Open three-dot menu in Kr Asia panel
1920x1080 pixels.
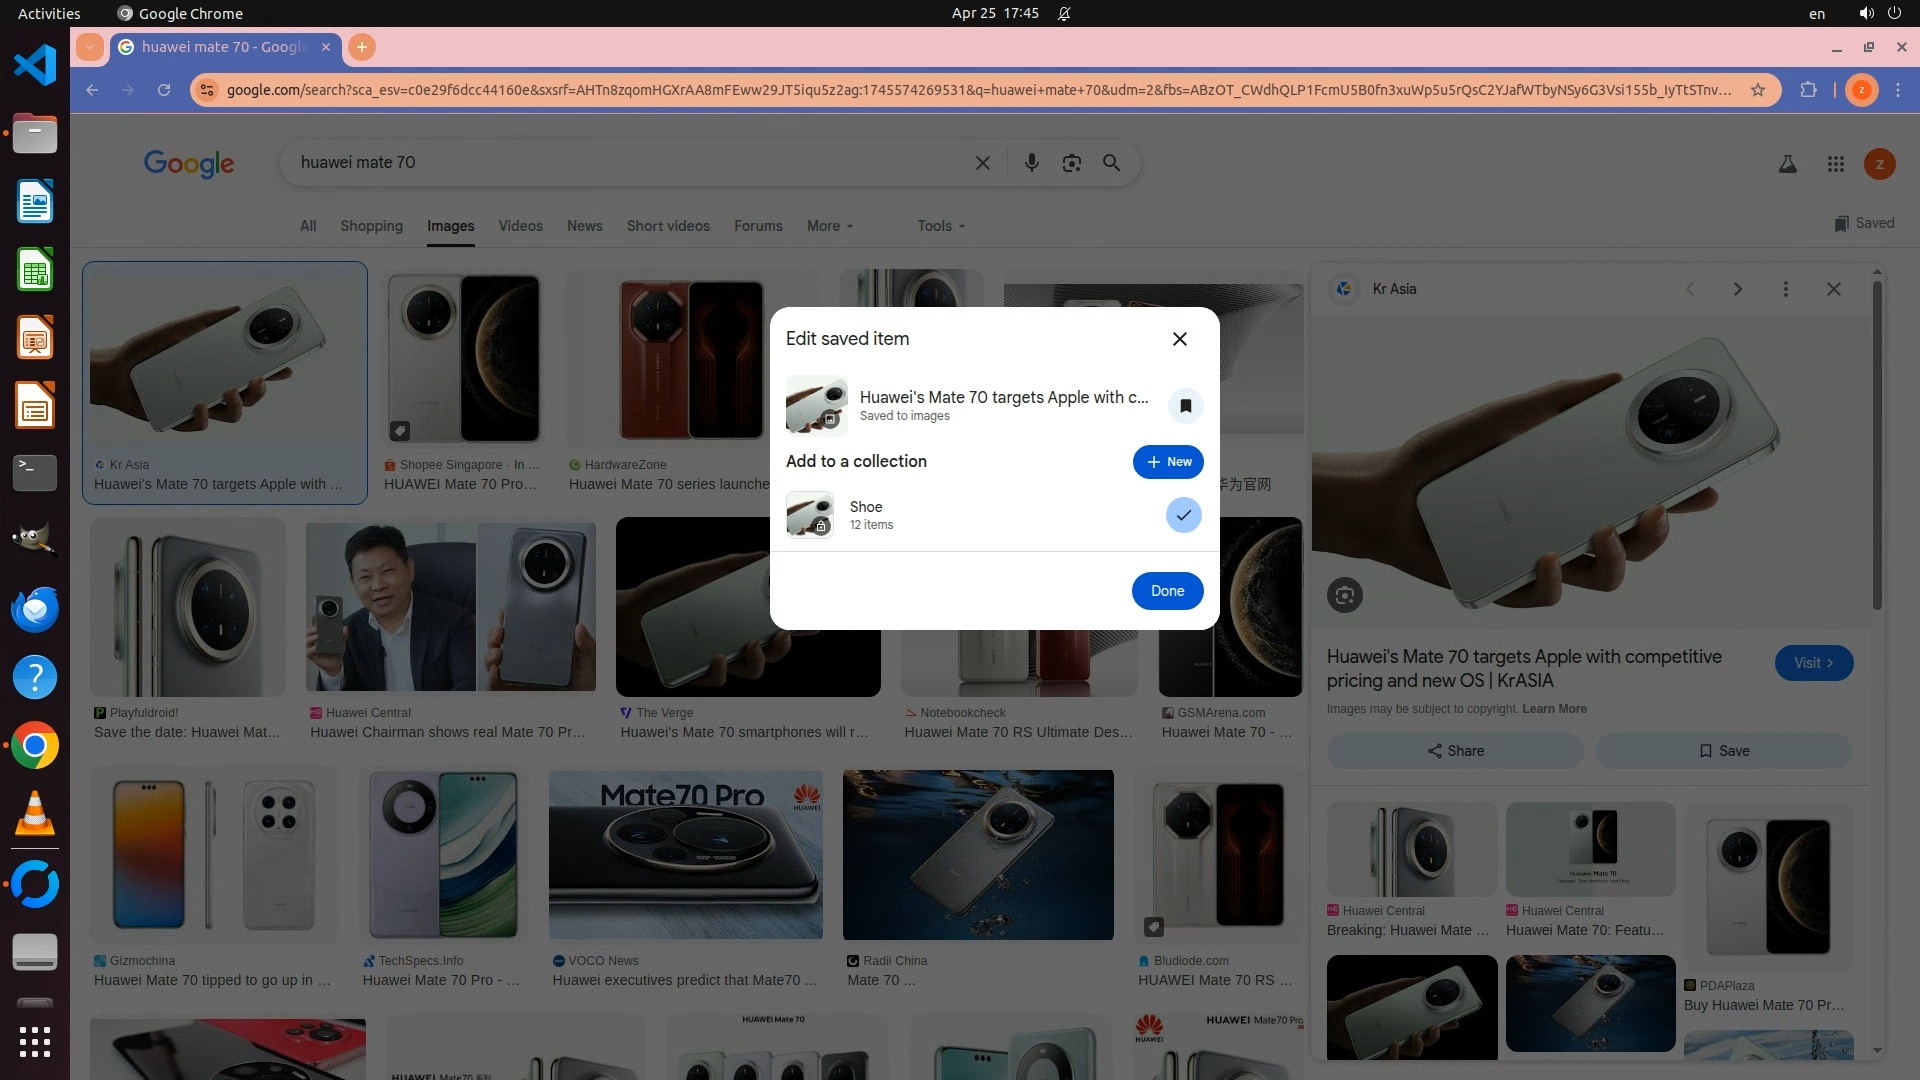1785,289
